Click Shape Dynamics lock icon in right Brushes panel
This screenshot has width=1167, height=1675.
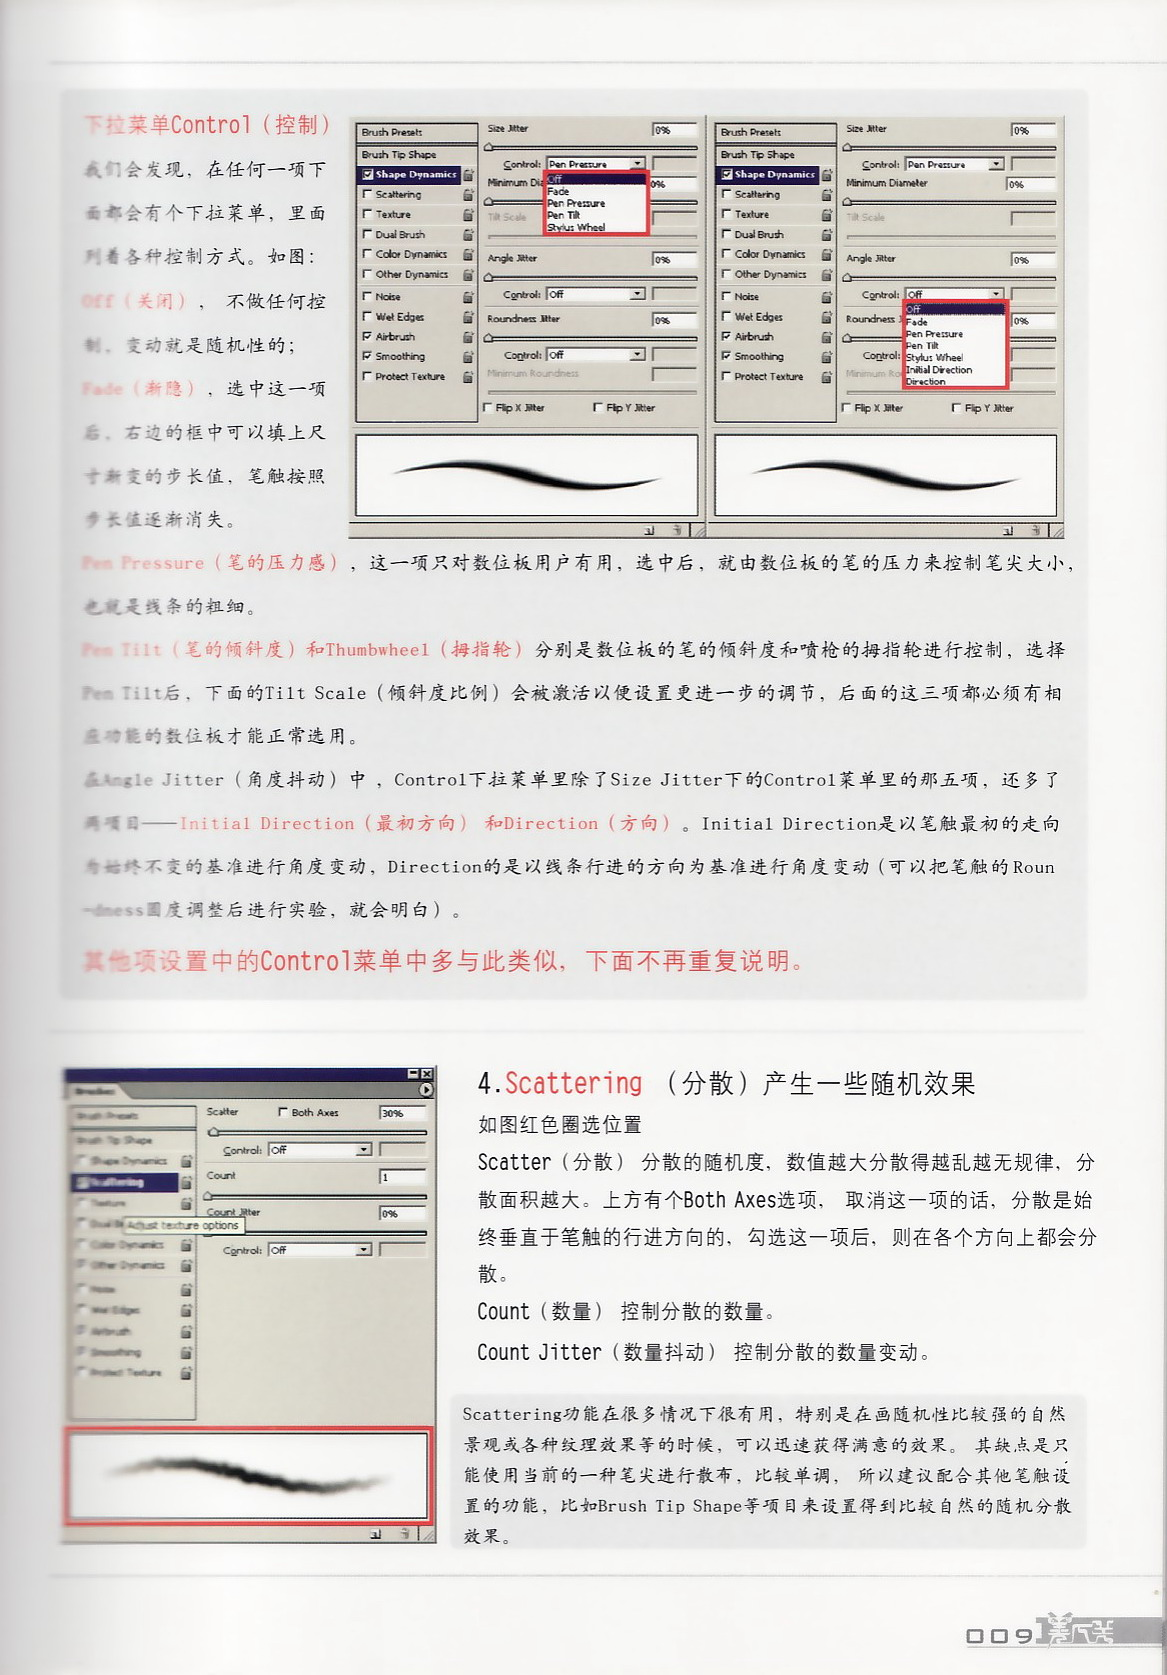827,174
